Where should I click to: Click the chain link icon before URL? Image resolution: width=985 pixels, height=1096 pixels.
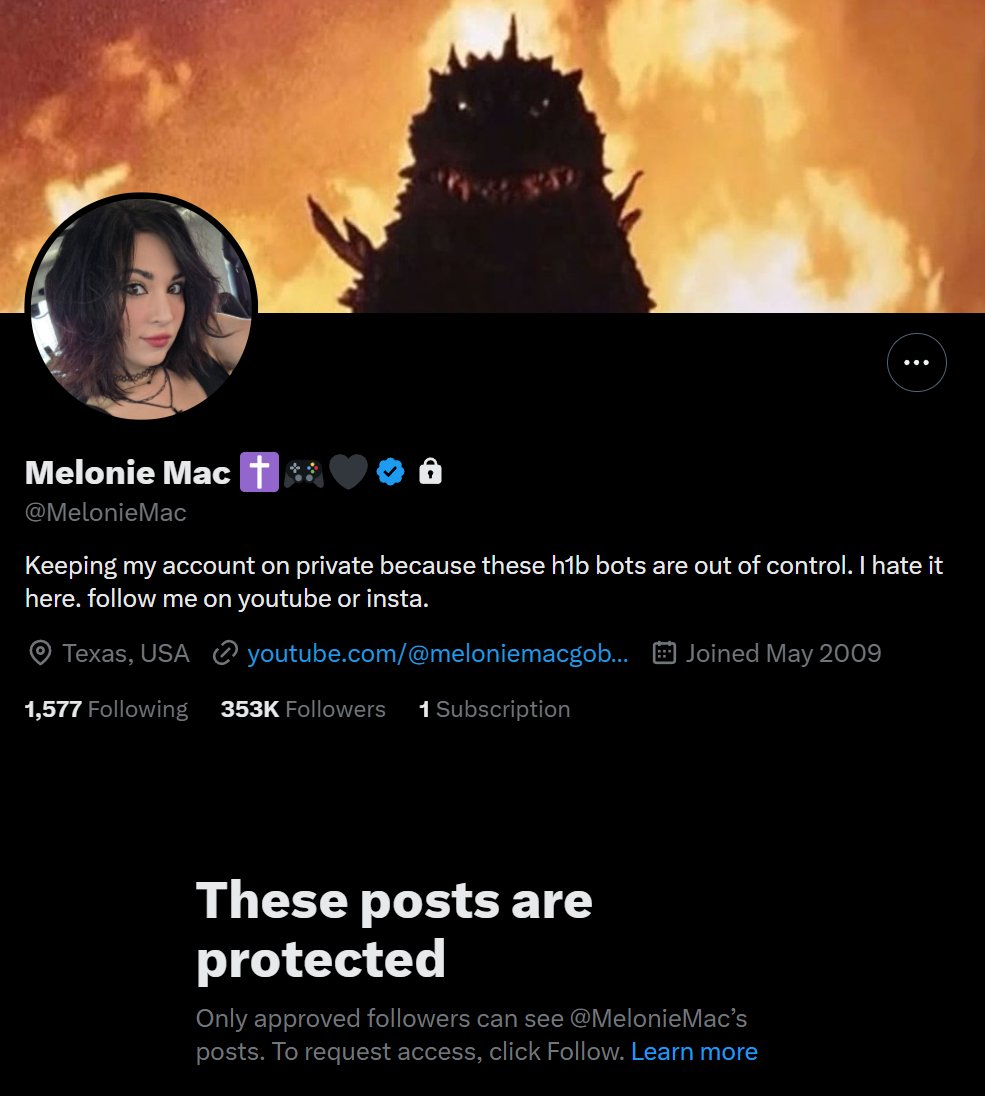click(x=225, y=653)
